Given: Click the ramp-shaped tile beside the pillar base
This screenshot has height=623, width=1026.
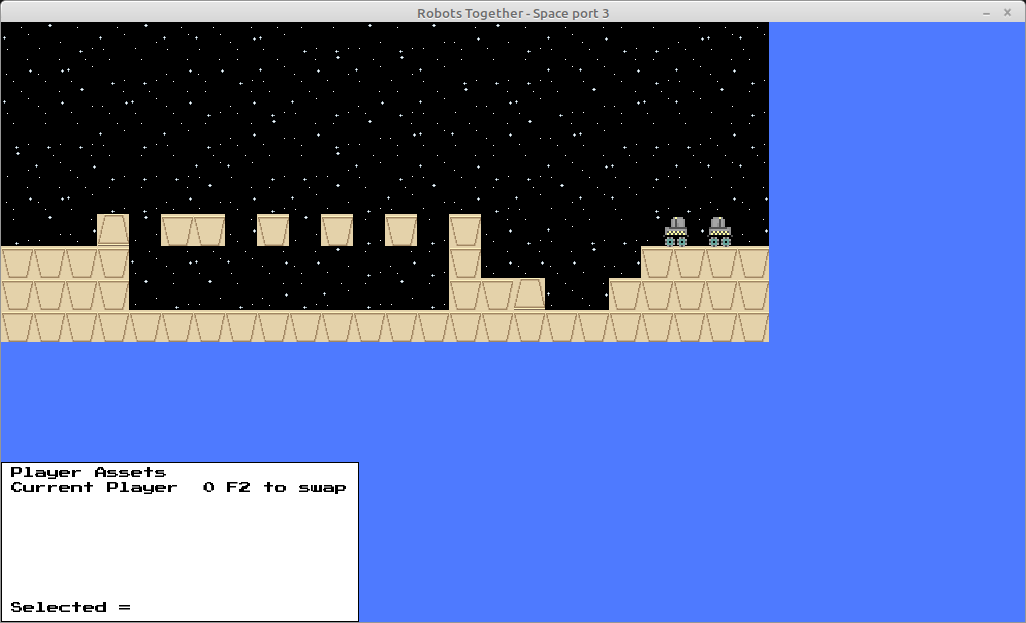Looking at the screenshot, I should pyautogui.click(x=529, y=294).
